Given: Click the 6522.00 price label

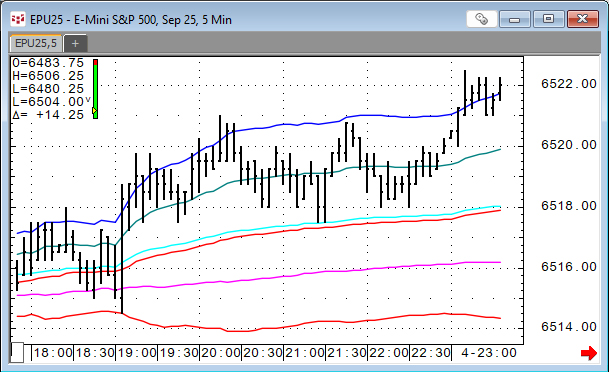Looking at the screenshot, I should (x=569, y=84).
